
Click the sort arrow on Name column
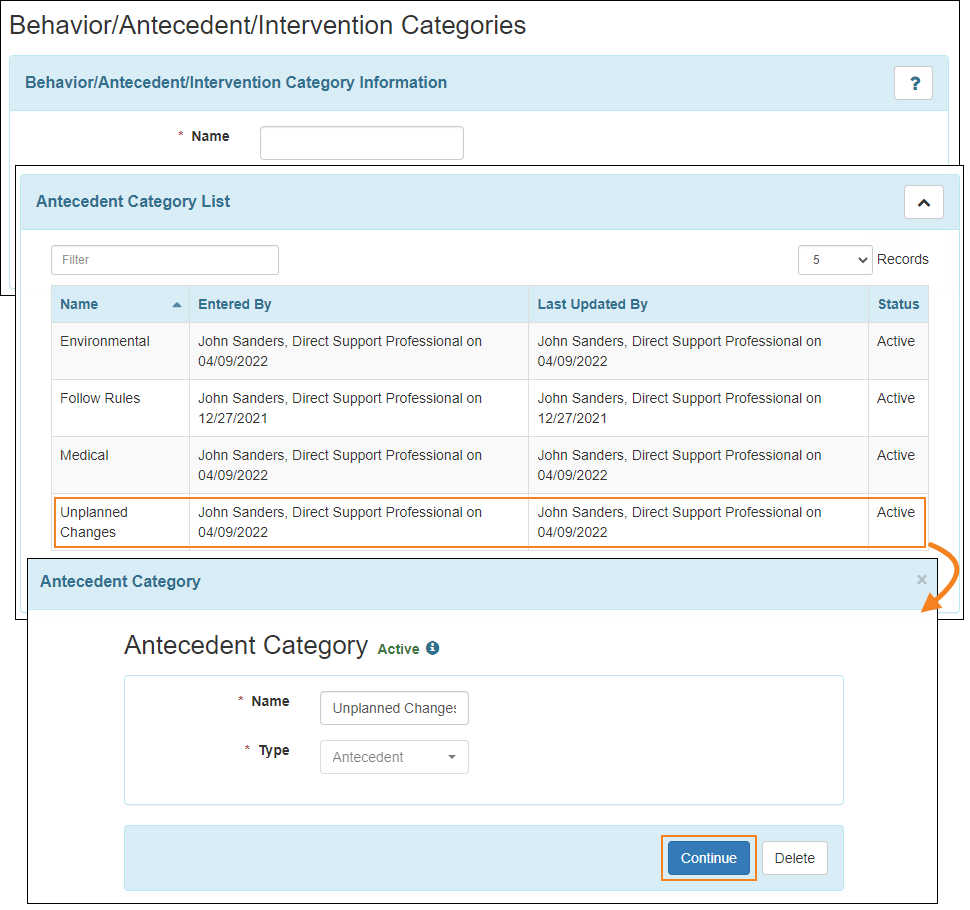click(x=178, y=305)
